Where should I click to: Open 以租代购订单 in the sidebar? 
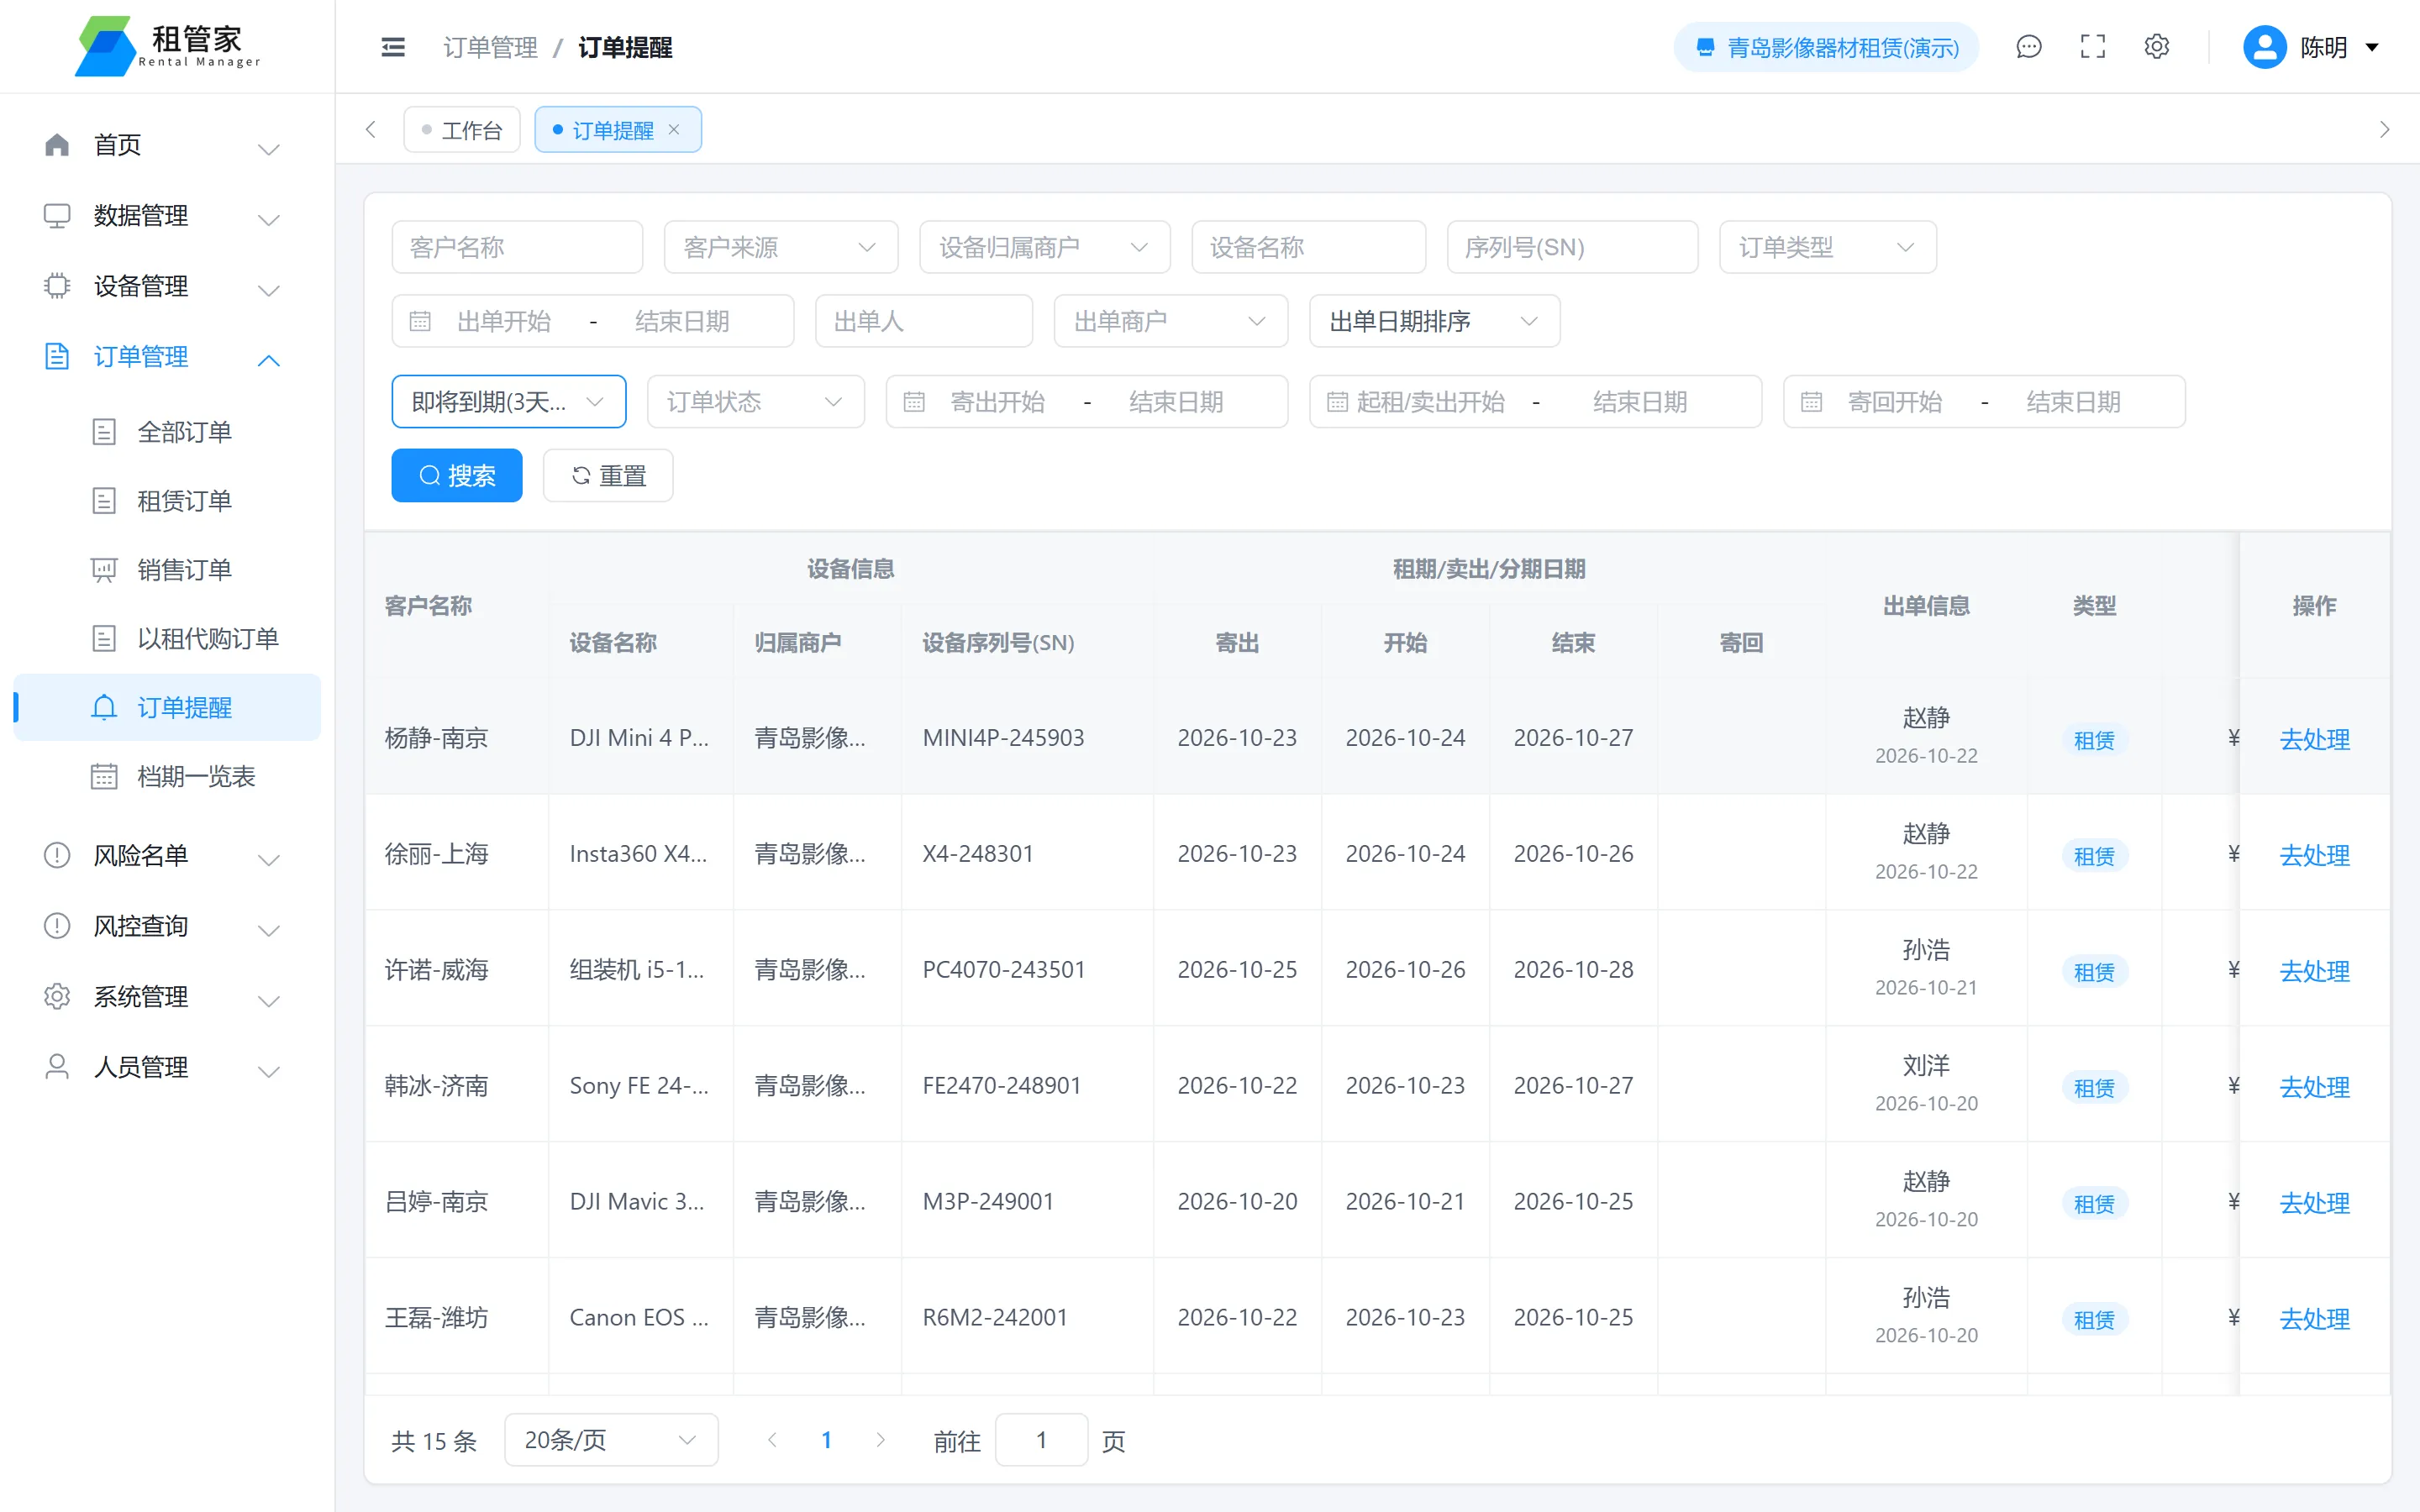[x=167, y=639]
